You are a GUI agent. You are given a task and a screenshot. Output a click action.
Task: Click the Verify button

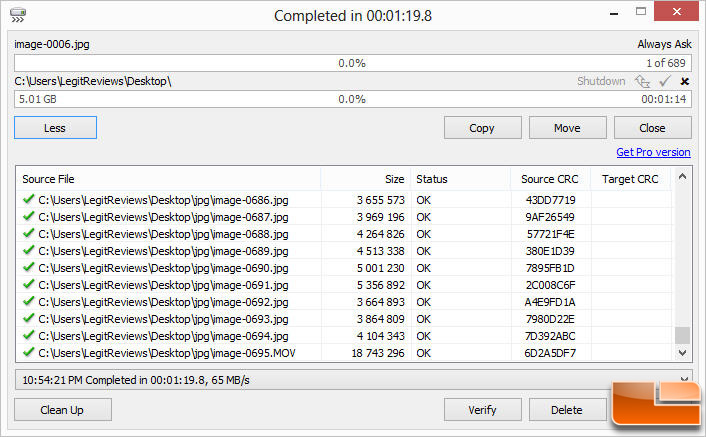pos(482,410)
